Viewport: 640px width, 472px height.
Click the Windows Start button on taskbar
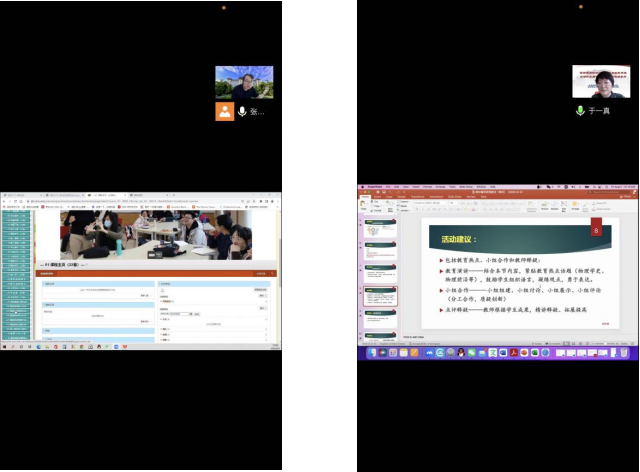[4, 347]
